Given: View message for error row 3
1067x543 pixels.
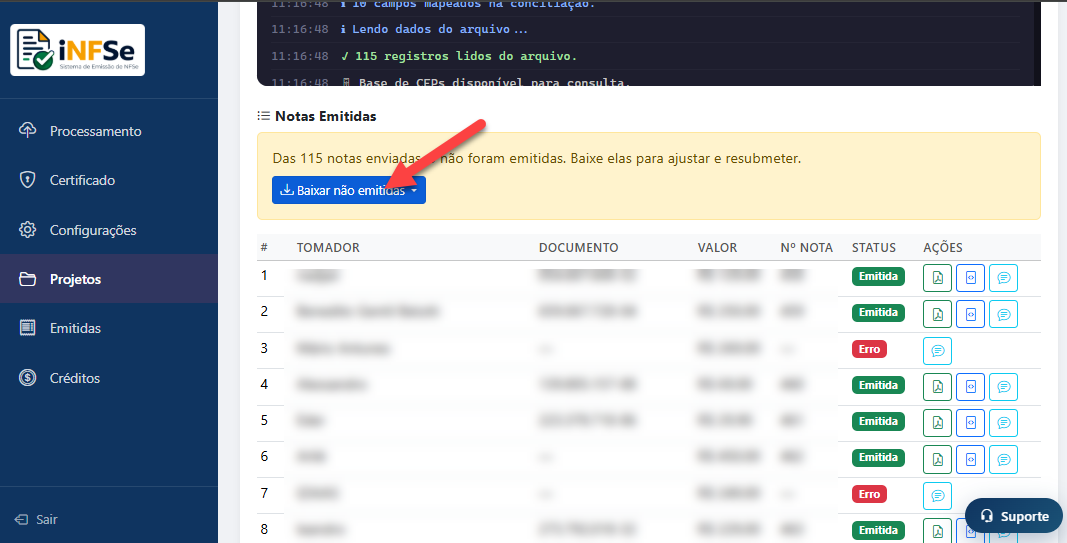Looking at the screenshot, I should 937,351.
